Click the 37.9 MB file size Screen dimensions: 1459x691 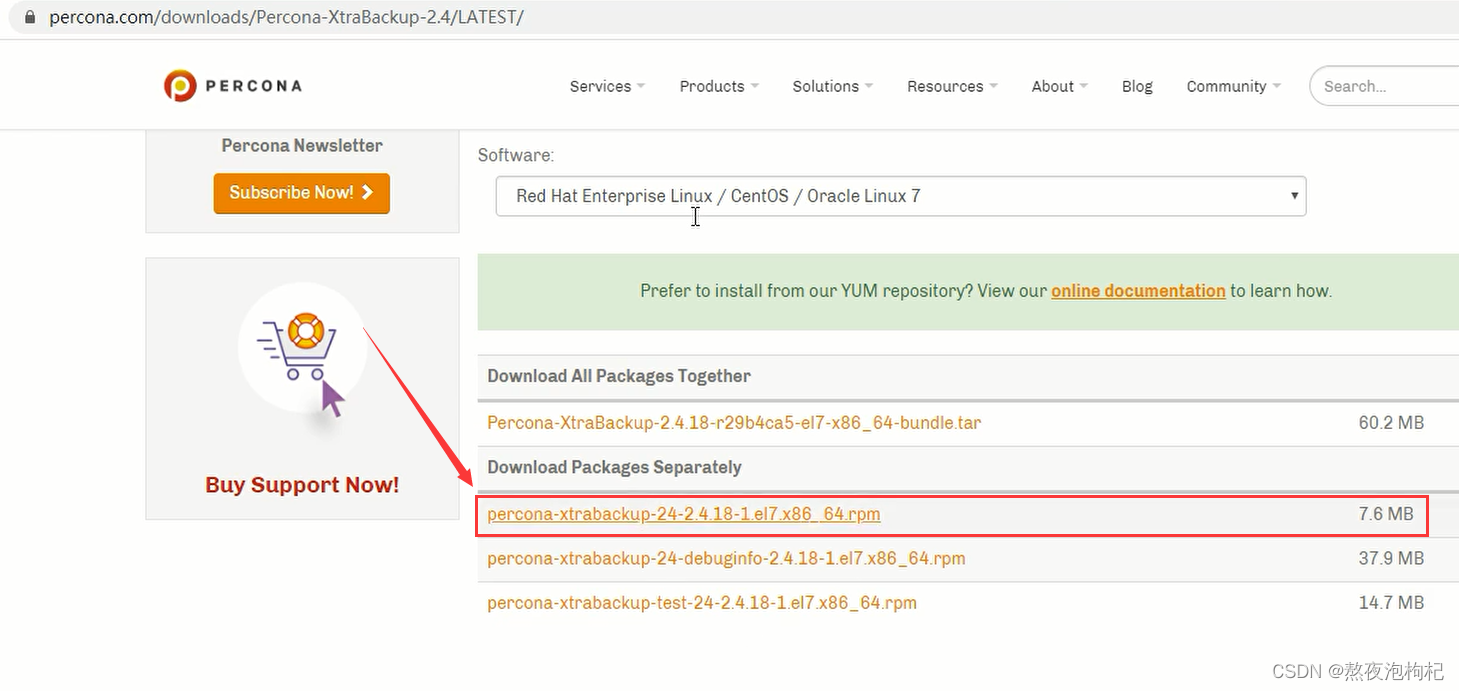pos(1391,558)
